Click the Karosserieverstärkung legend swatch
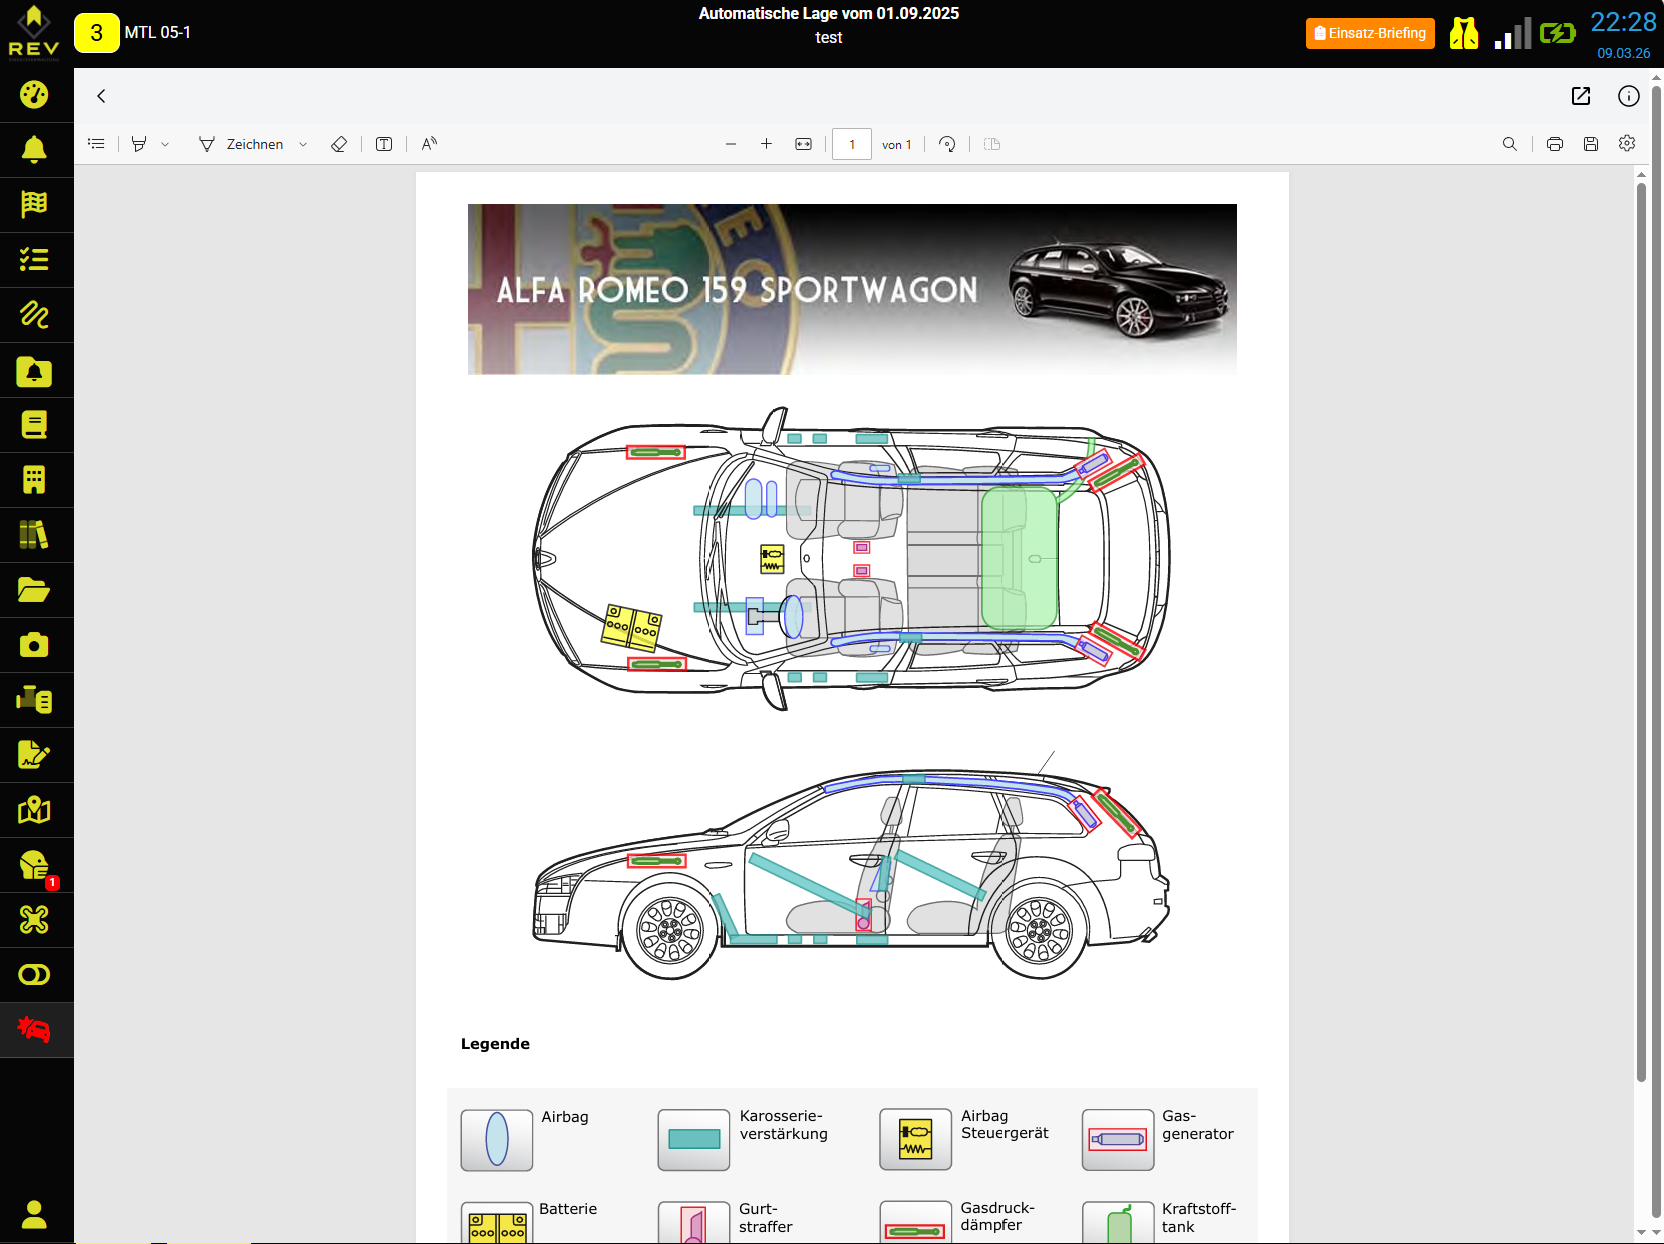Screen dimensions: 1664x1244 [694, 1139]
